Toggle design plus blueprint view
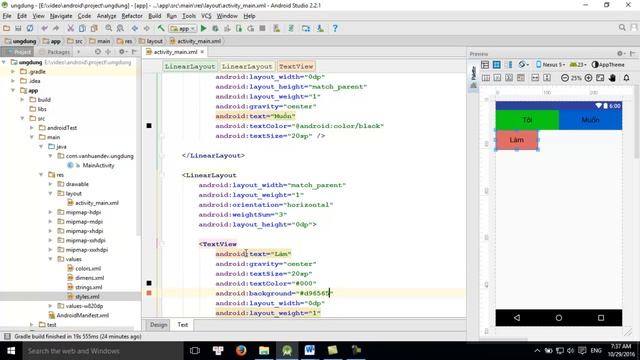 [x=509, y=65]
